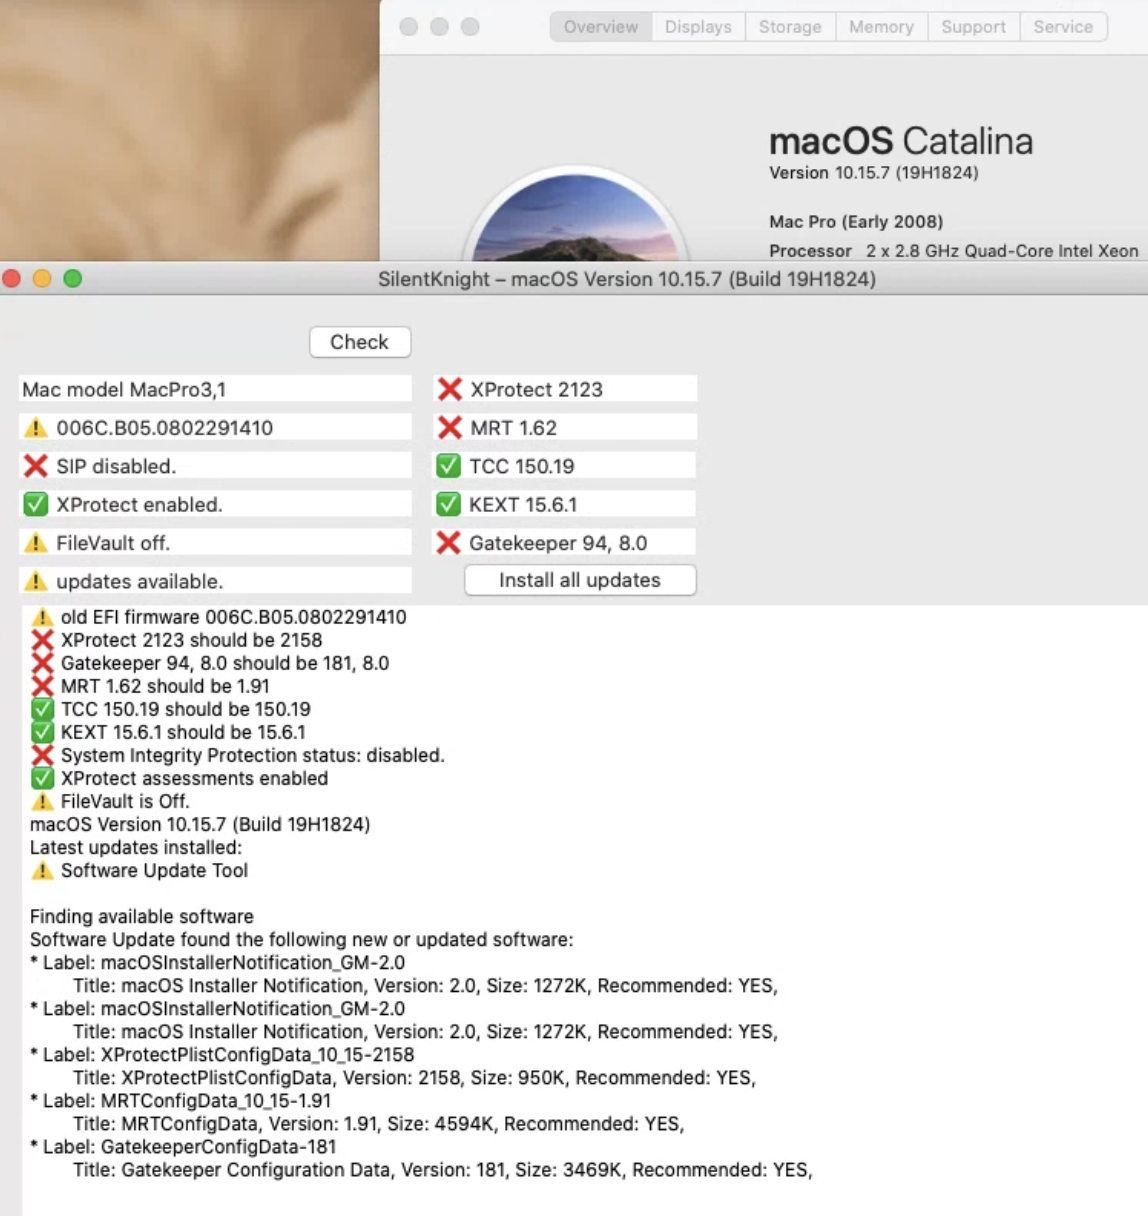Image resolution: width=1148 pixels, height=1216 pixels.
Task: Click warning icon beside firmware 006C.B05.0802291410 field
Action: 36,428
